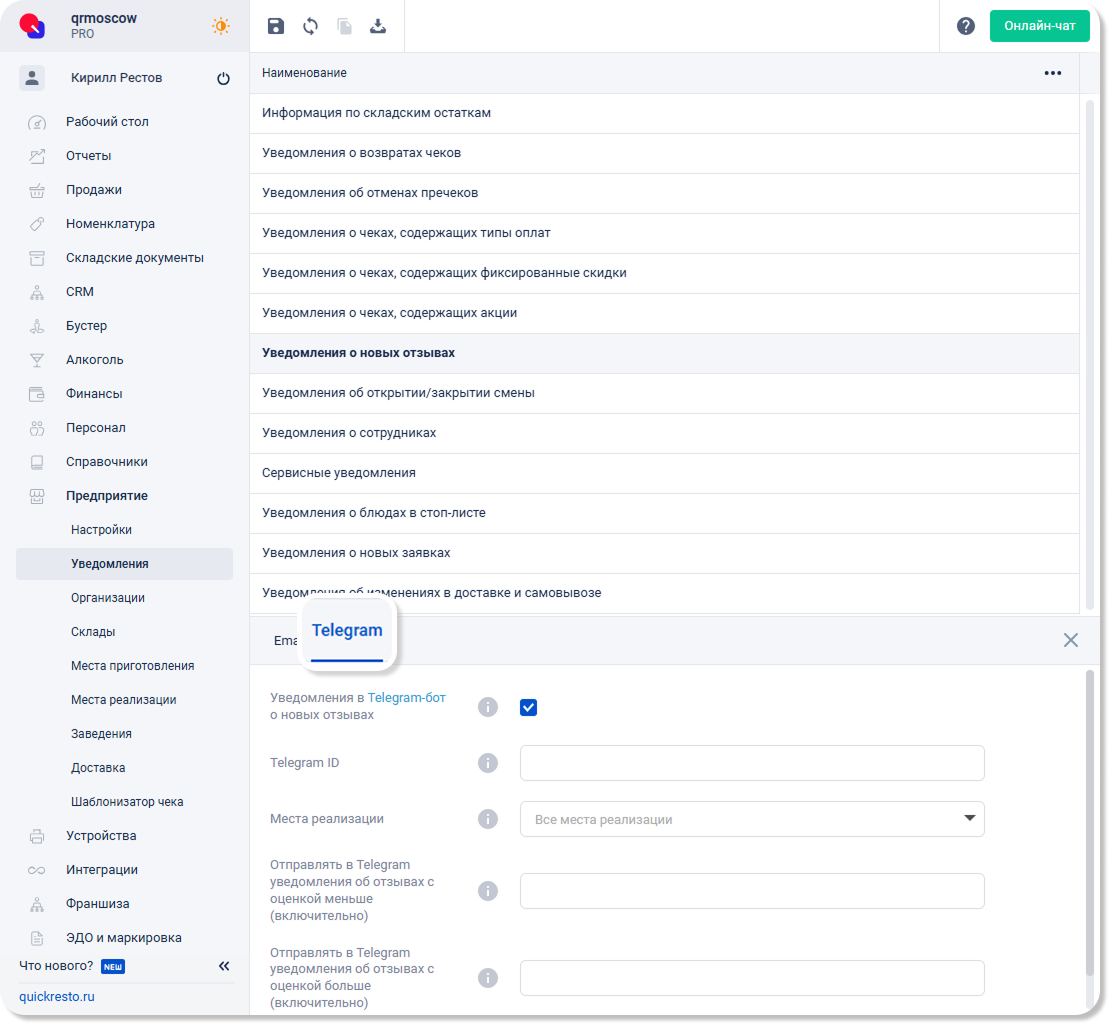Image resolution: width=1109 pixels, height=1024 pixels.
Task: Open the Отчеты sidebar menu item
Action: click(x=88, y=156)
